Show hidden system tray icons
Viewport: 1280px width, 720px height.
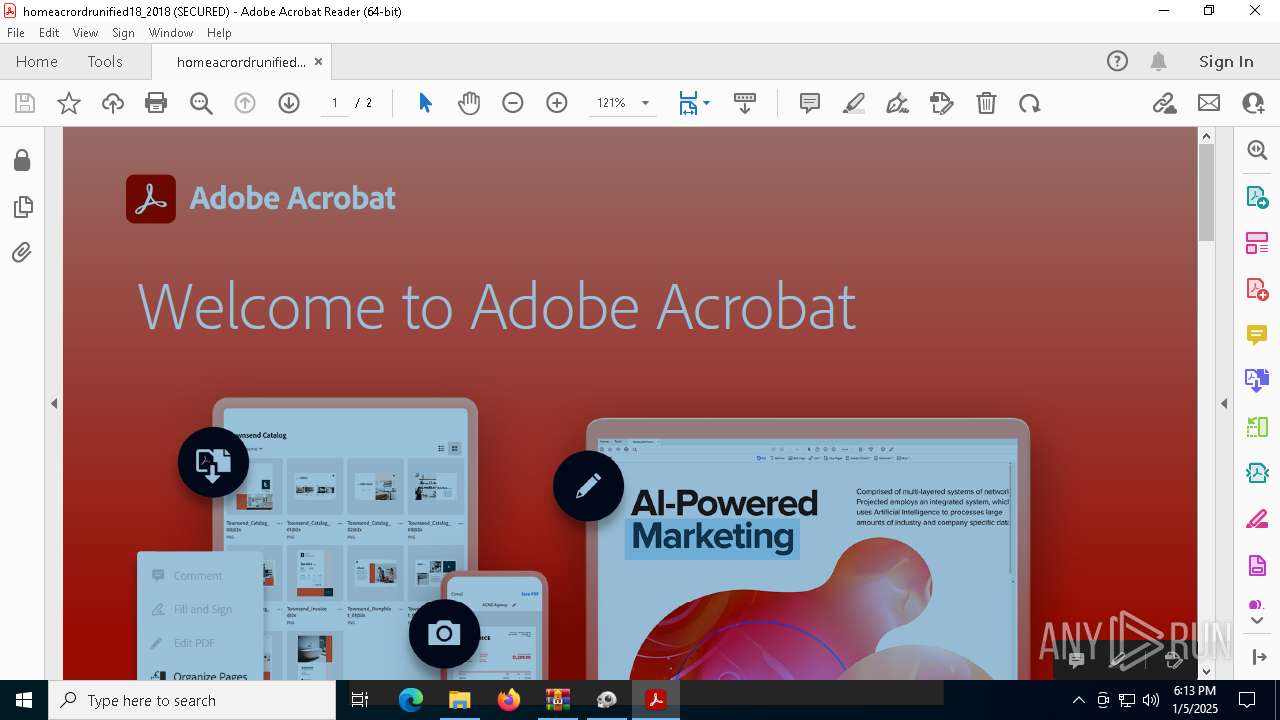[x=1079, y=700]
